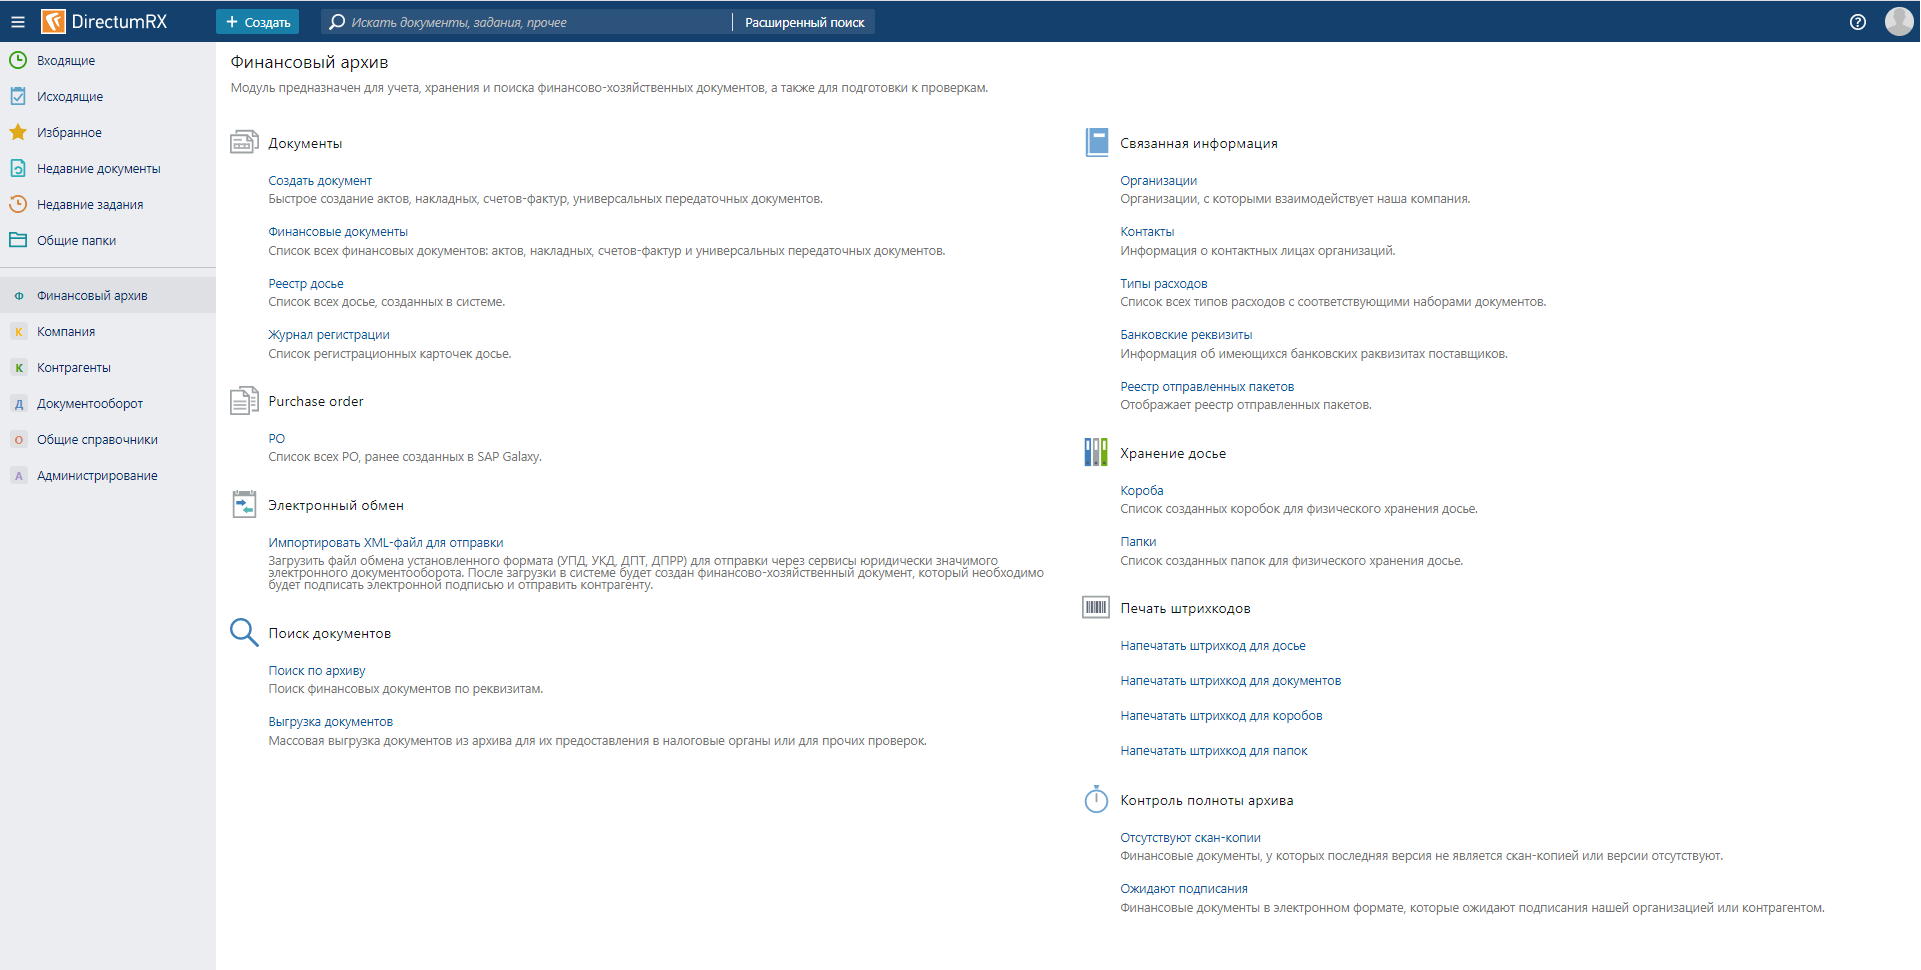Image resolution: width=1921 pixels, height=970 pixels.
Task: Open the Поиск по архиву link
Action: point(317,671)
